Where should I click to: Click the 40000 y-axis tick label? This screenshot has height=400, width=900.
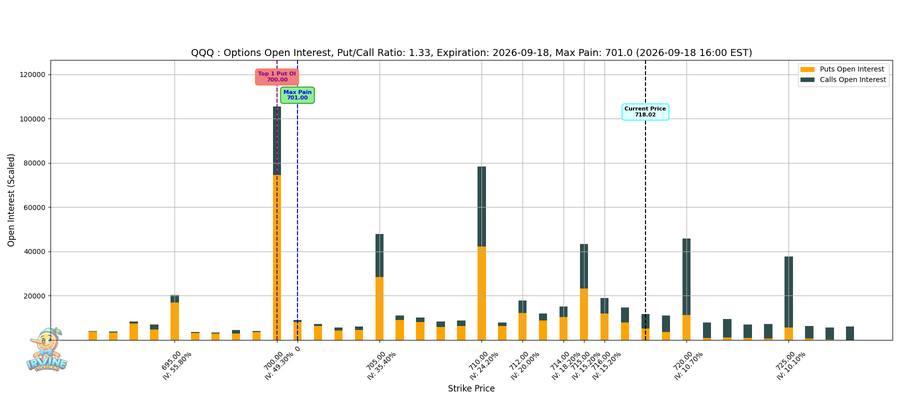point(36,251)
